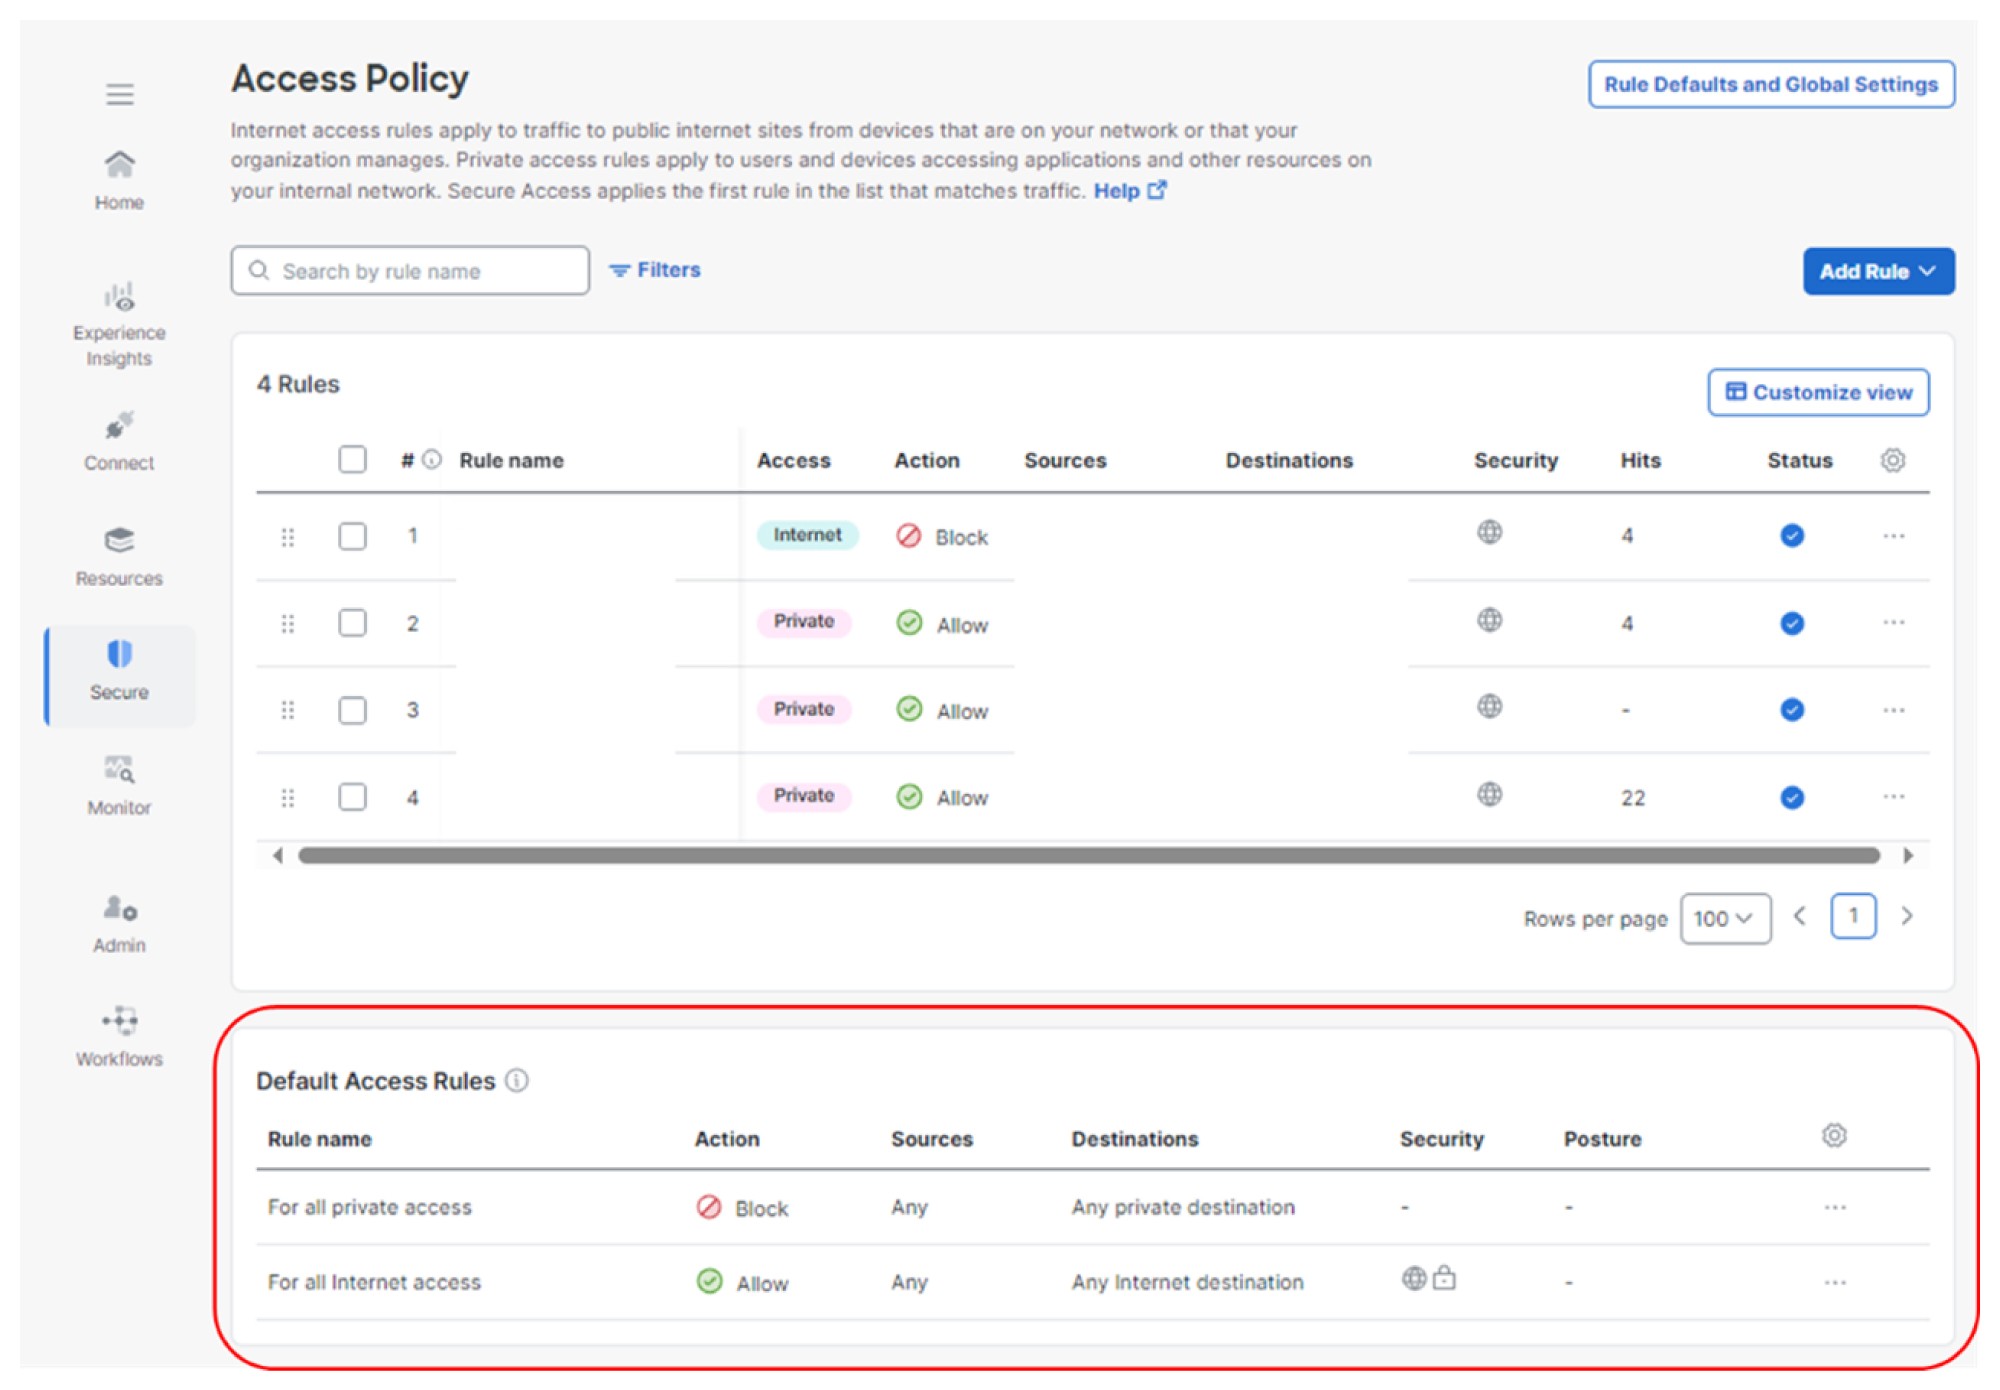Click 'For all Internet access' rule name
2000x1390 pixels.
coord(374,1282)
